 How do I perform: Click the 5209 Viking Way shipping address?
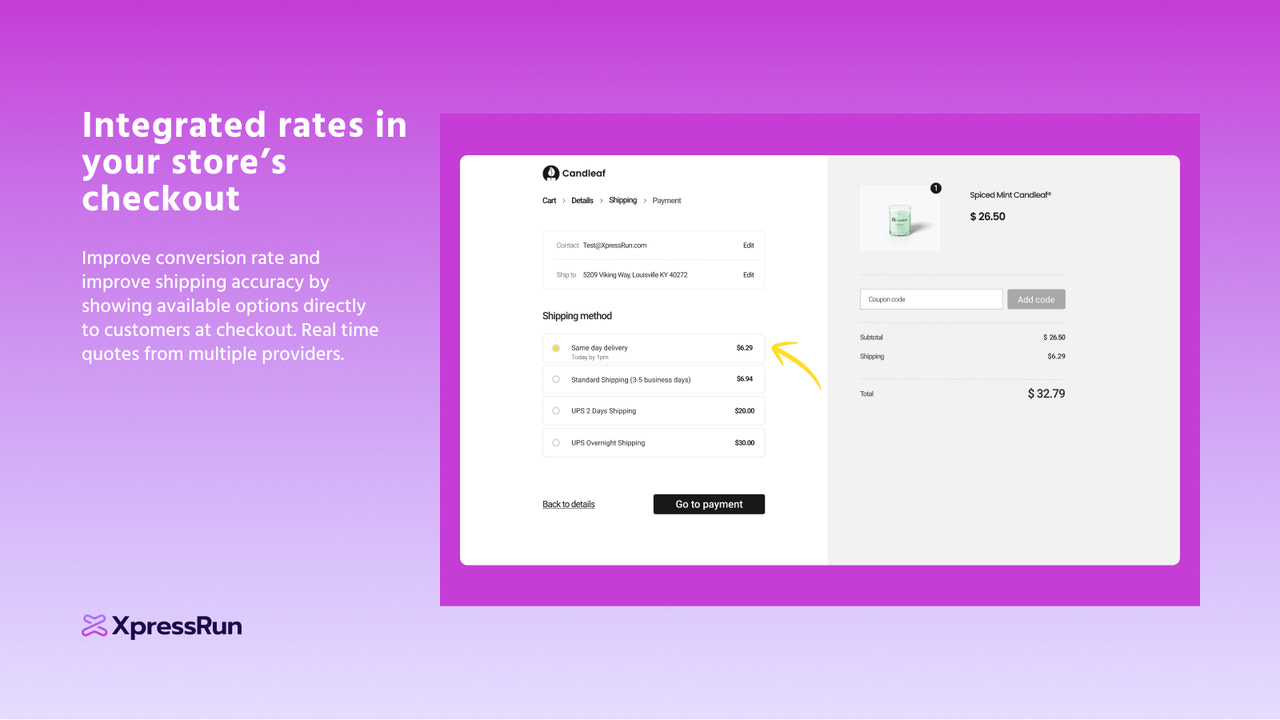pyautogui.click(x=635, y=275)
